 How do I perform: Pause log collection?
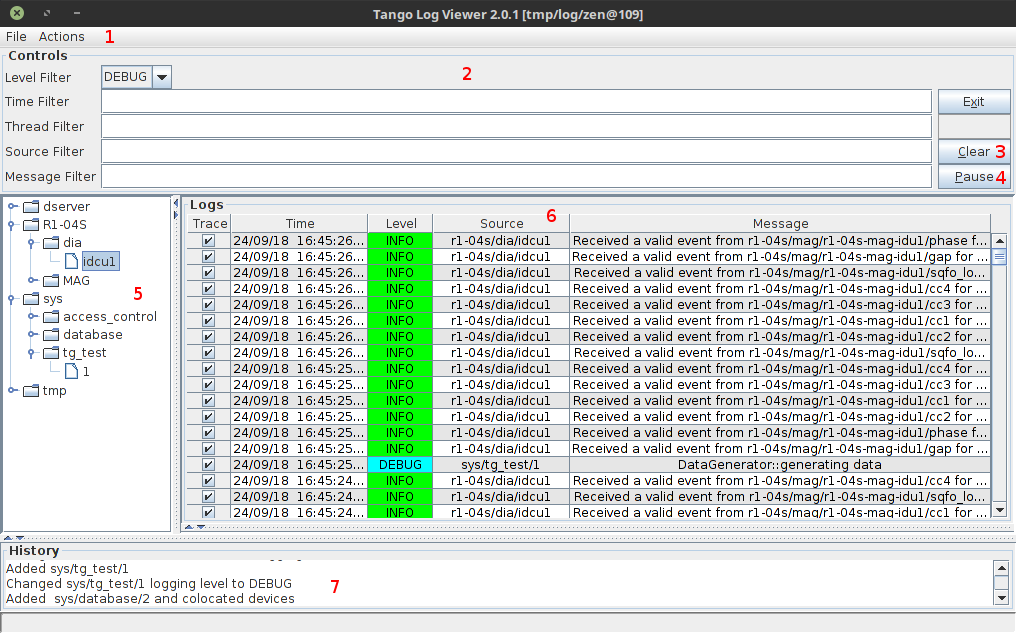(973, 176)
